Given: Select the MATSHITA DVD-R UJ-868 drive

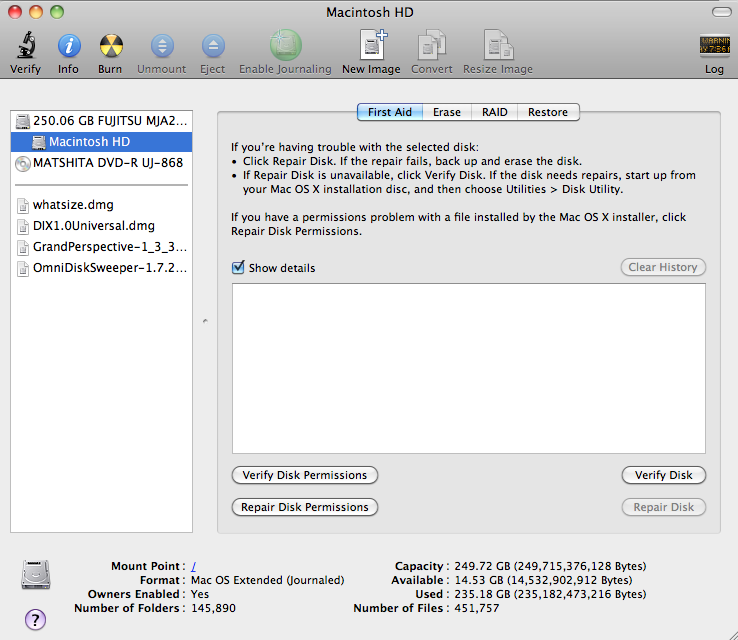Looking at the screenshot, I should click(101, 163).
